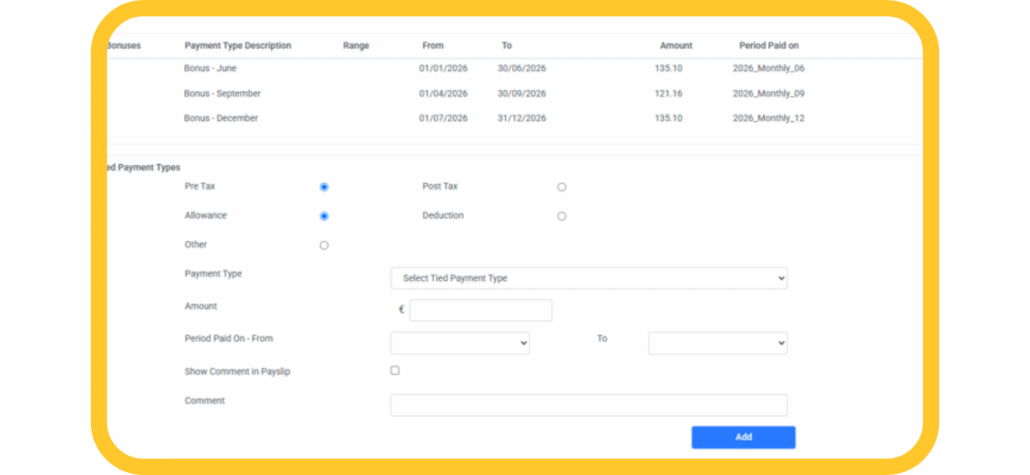Click the 01/07/2026 from date

[443, 118]
